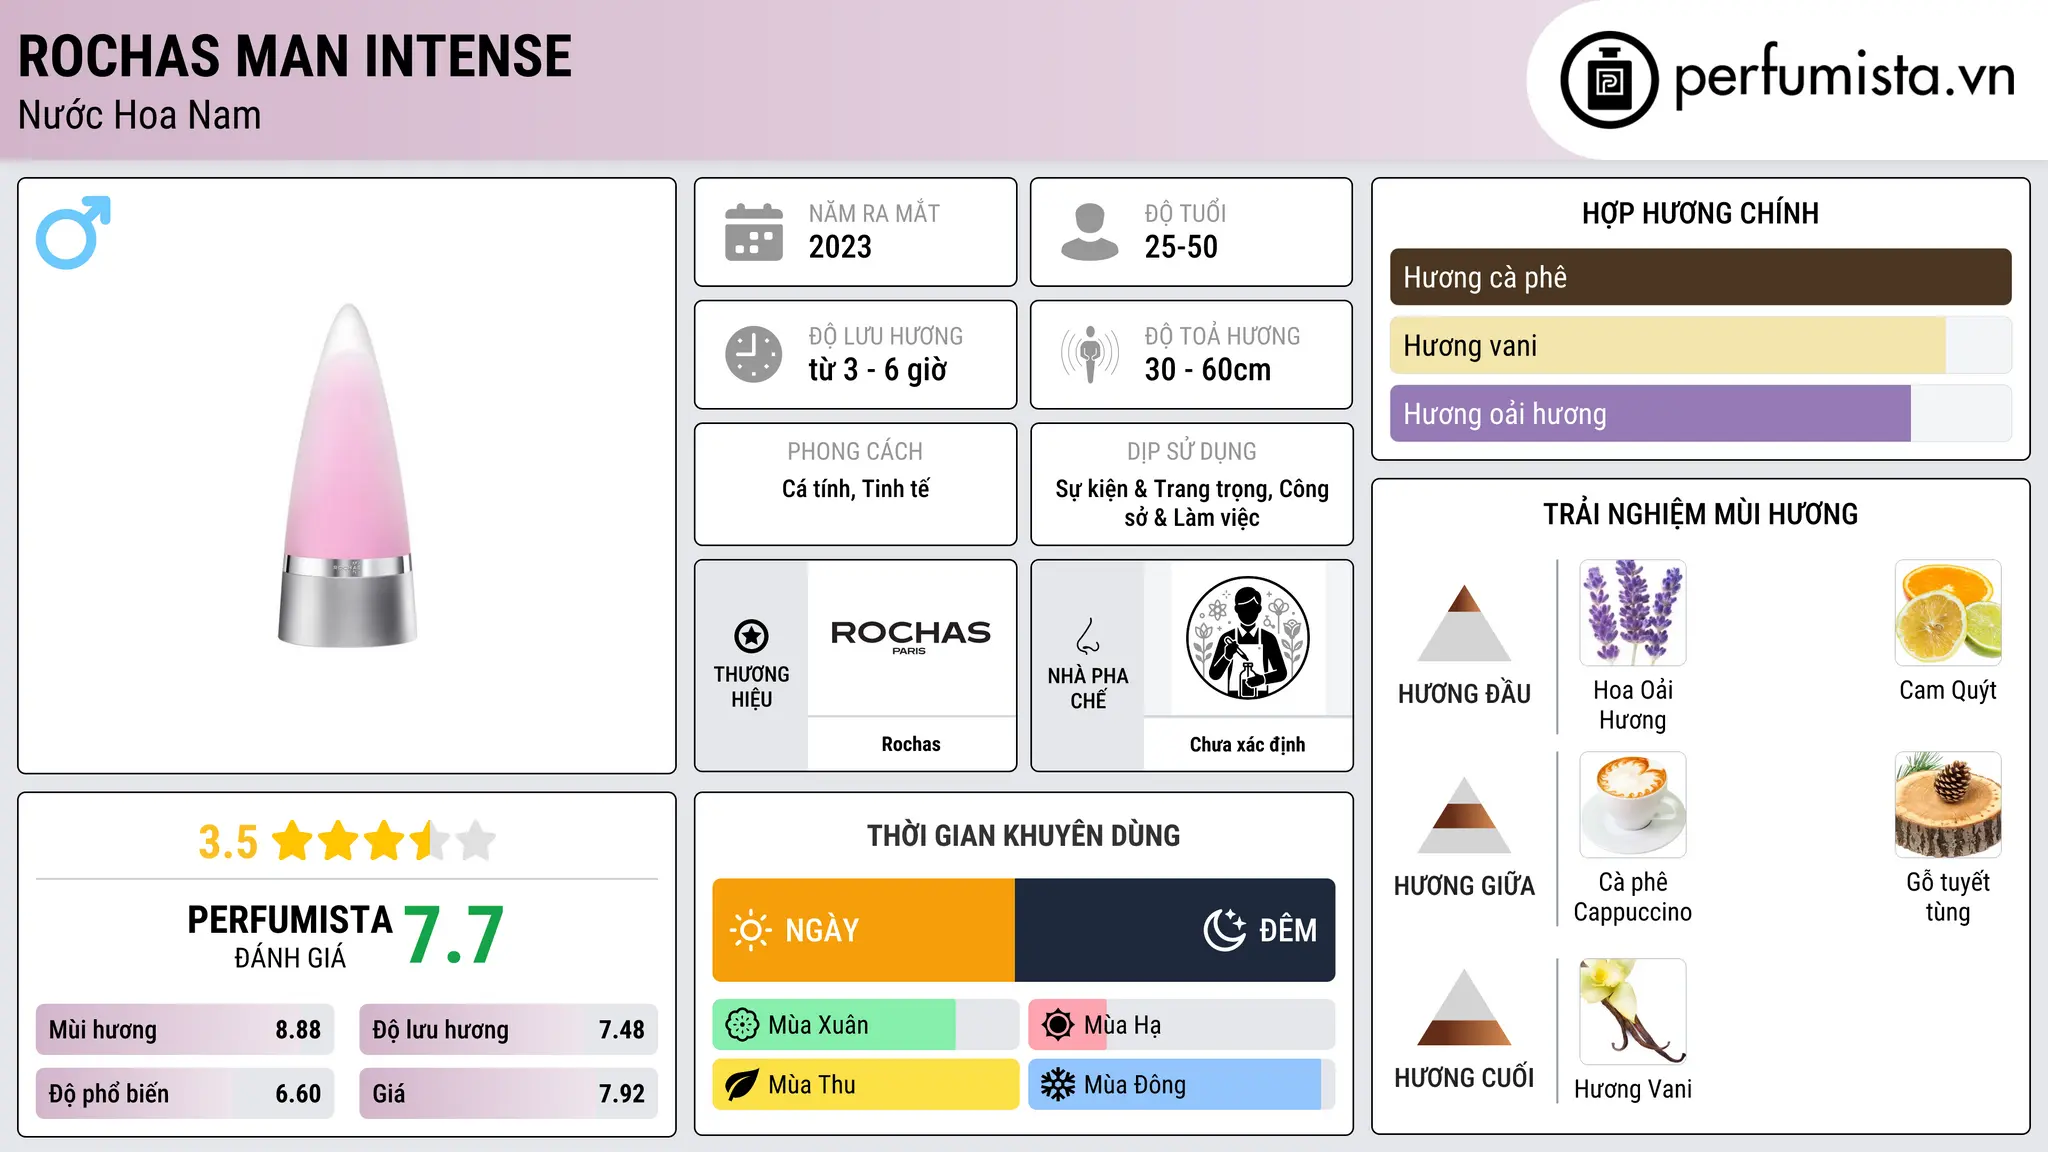The image size is (2048, 1152).
Task: Click the person icon beside Độ tuổi
Action: coord(1090,232)
